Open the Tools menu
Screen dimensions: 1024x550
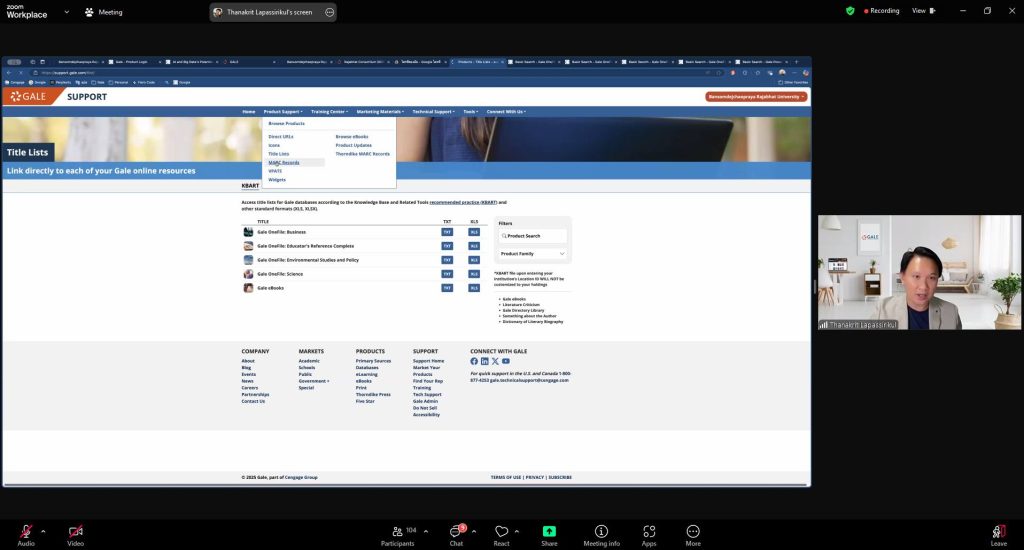click(x=471, y=112)
